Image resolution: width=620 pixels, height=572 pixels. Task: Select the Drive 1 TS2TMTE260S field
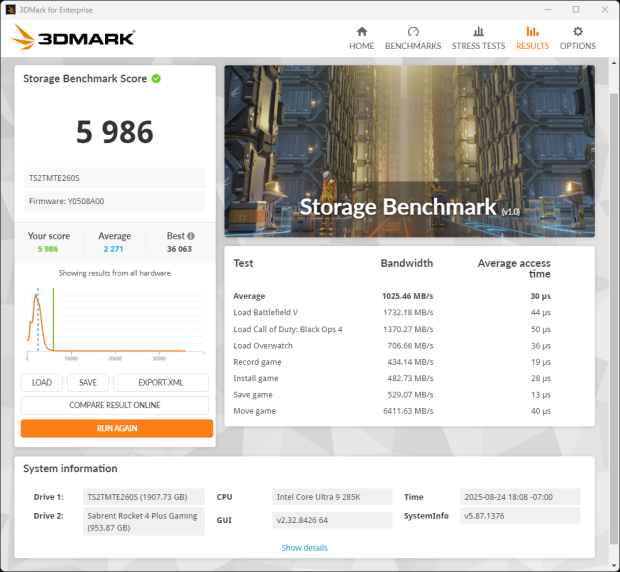[x=144, y=497]
